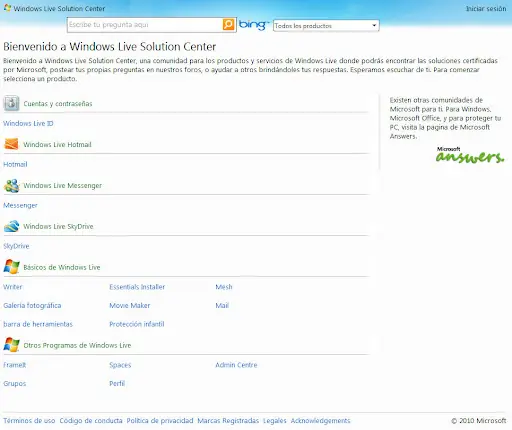The height and width of the screenshot is (430, 512).
Task: Focus the Escribe tu pregunta aquí search field
Action: [x=145, y=25]
